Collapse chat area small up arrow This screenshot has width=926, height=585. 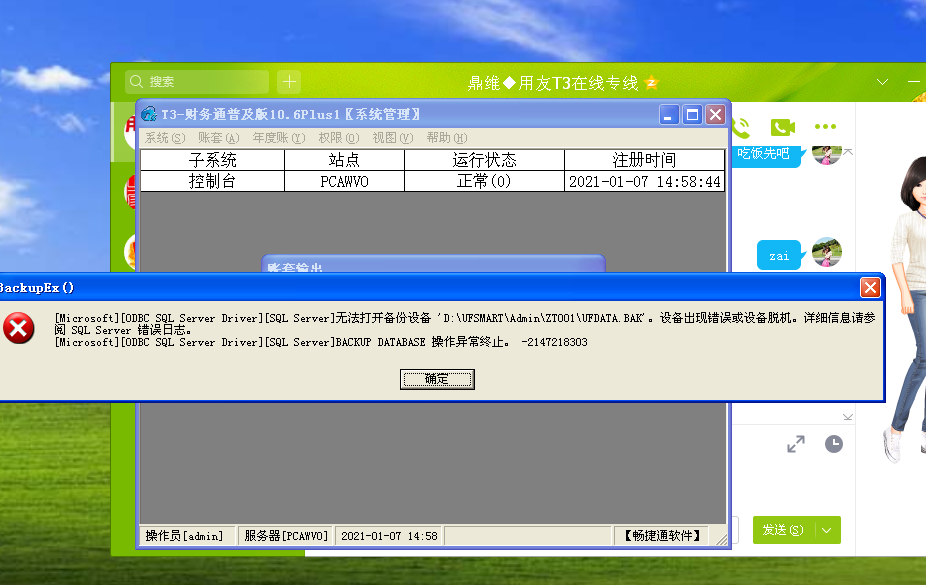pyautogui.click(x=849, y=152)
